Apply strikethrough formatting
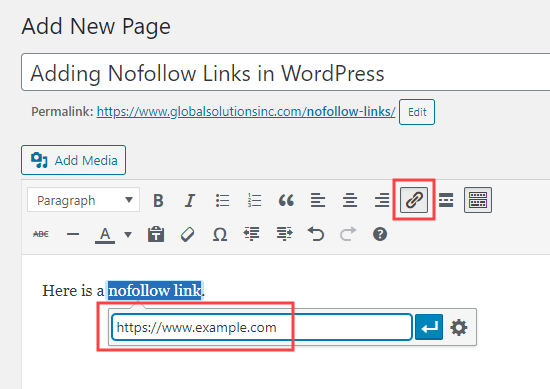550x389 pixels. (41, 234)
